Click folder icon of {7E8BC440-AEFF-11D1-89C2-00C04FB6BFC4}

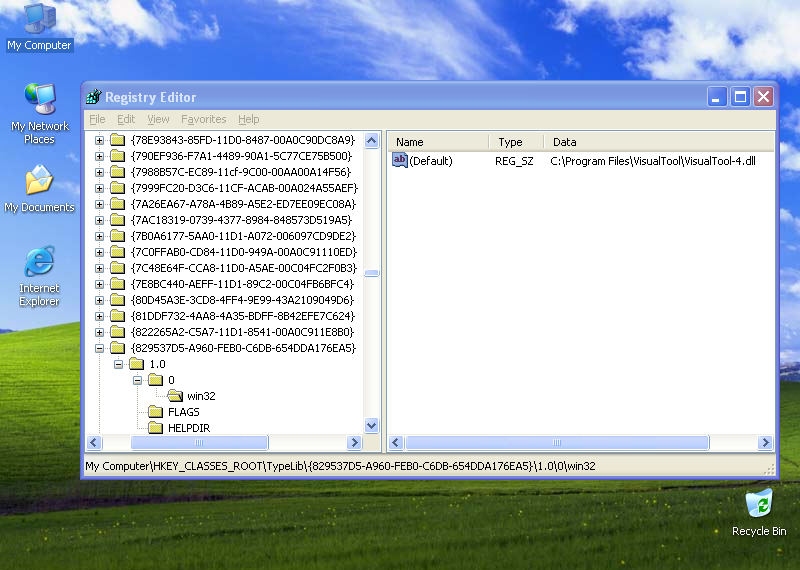click(x=118, y=284)
